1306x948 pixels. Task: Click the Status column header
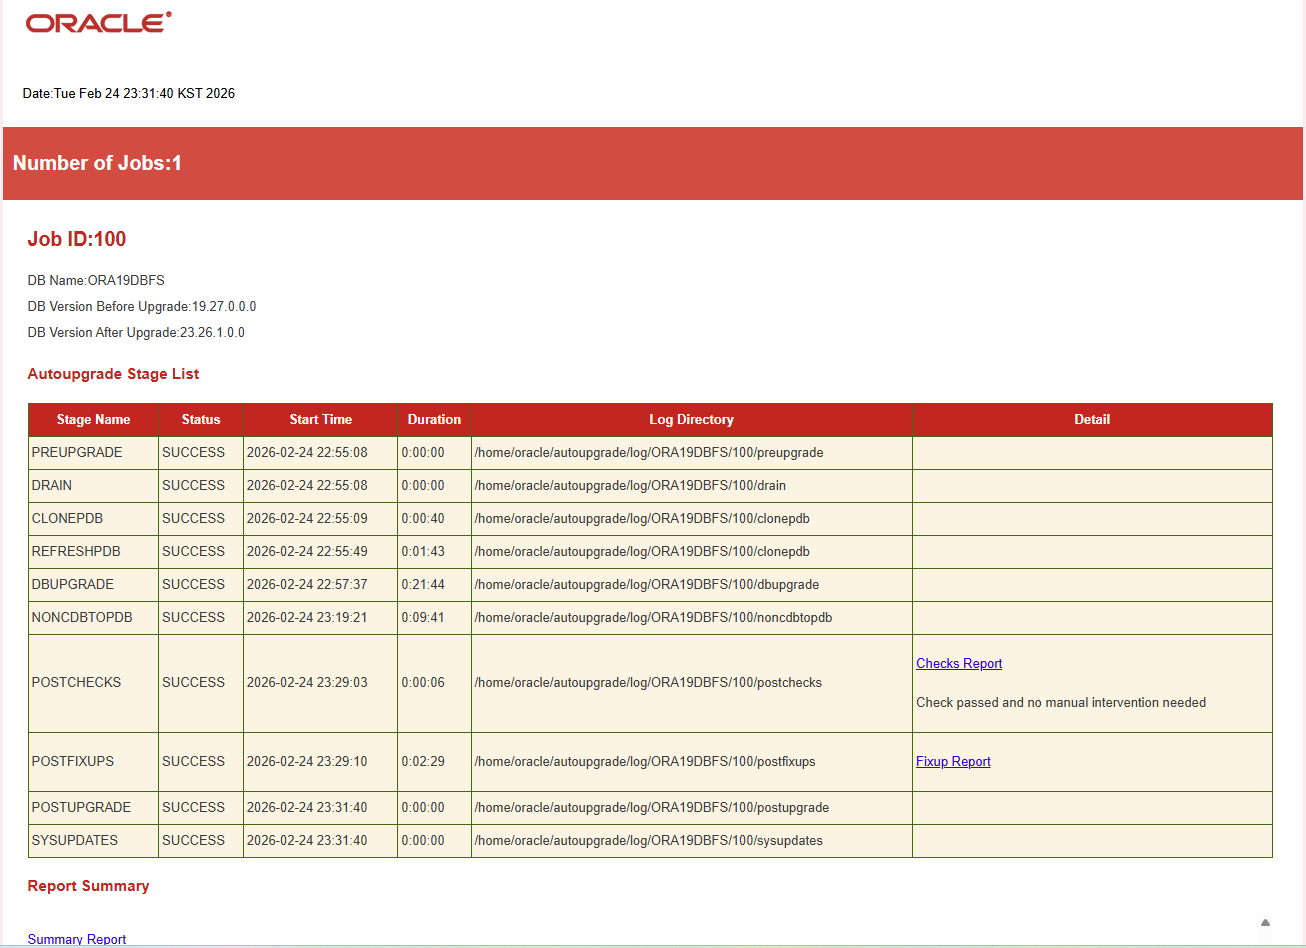[201, 420]
